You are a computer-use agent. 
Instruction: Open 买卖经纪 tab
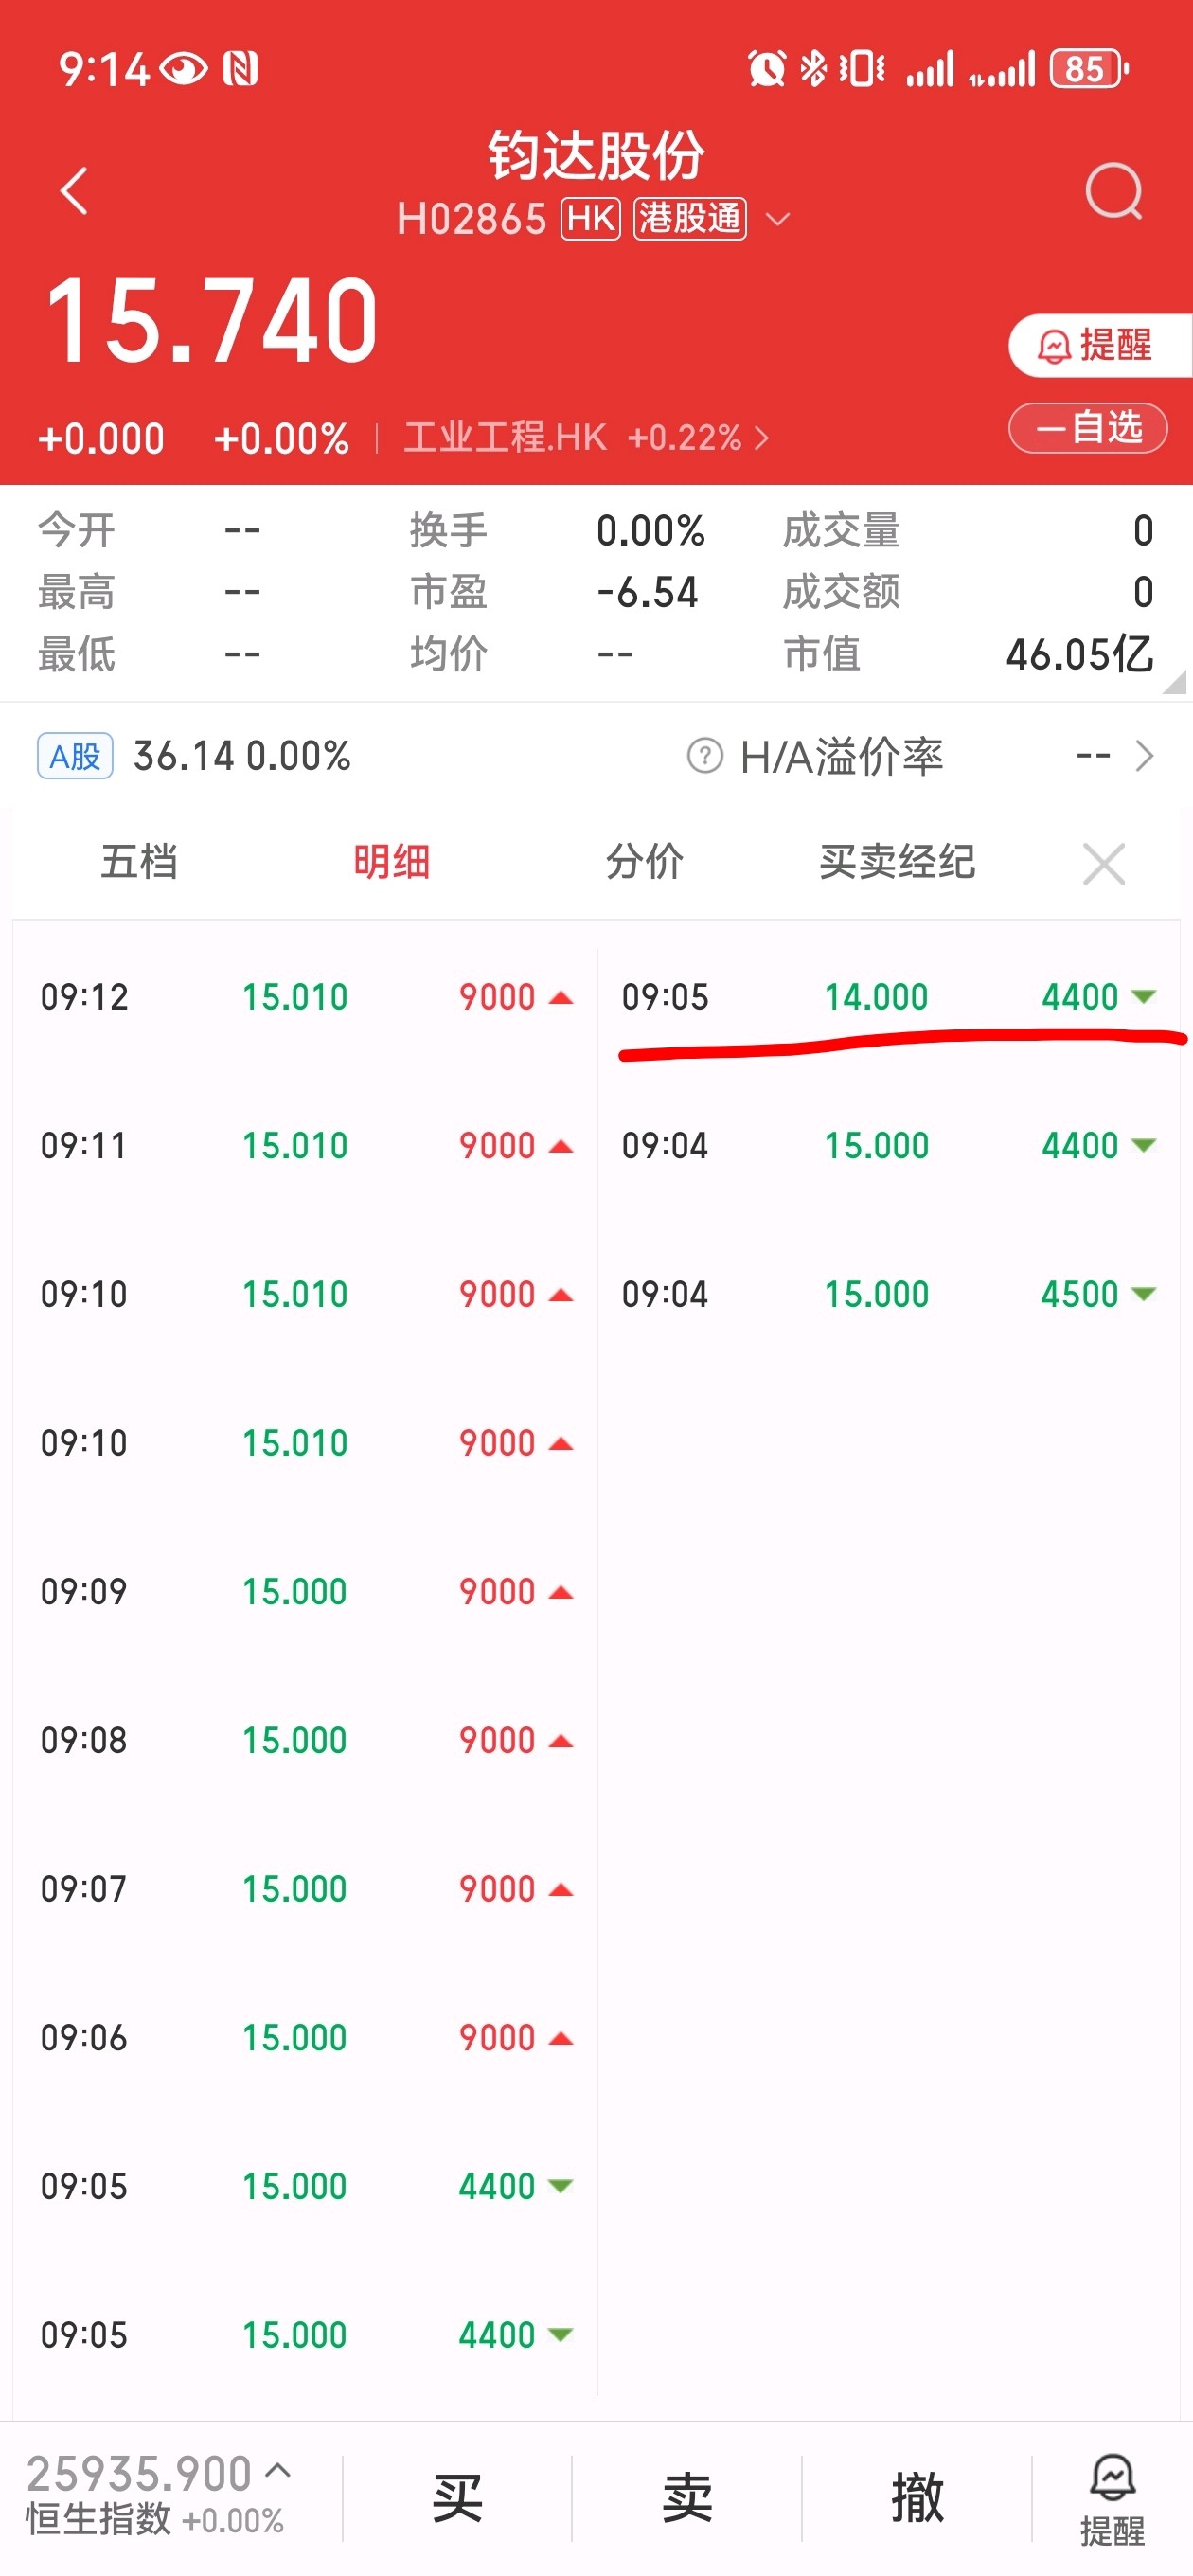[897, 862]
